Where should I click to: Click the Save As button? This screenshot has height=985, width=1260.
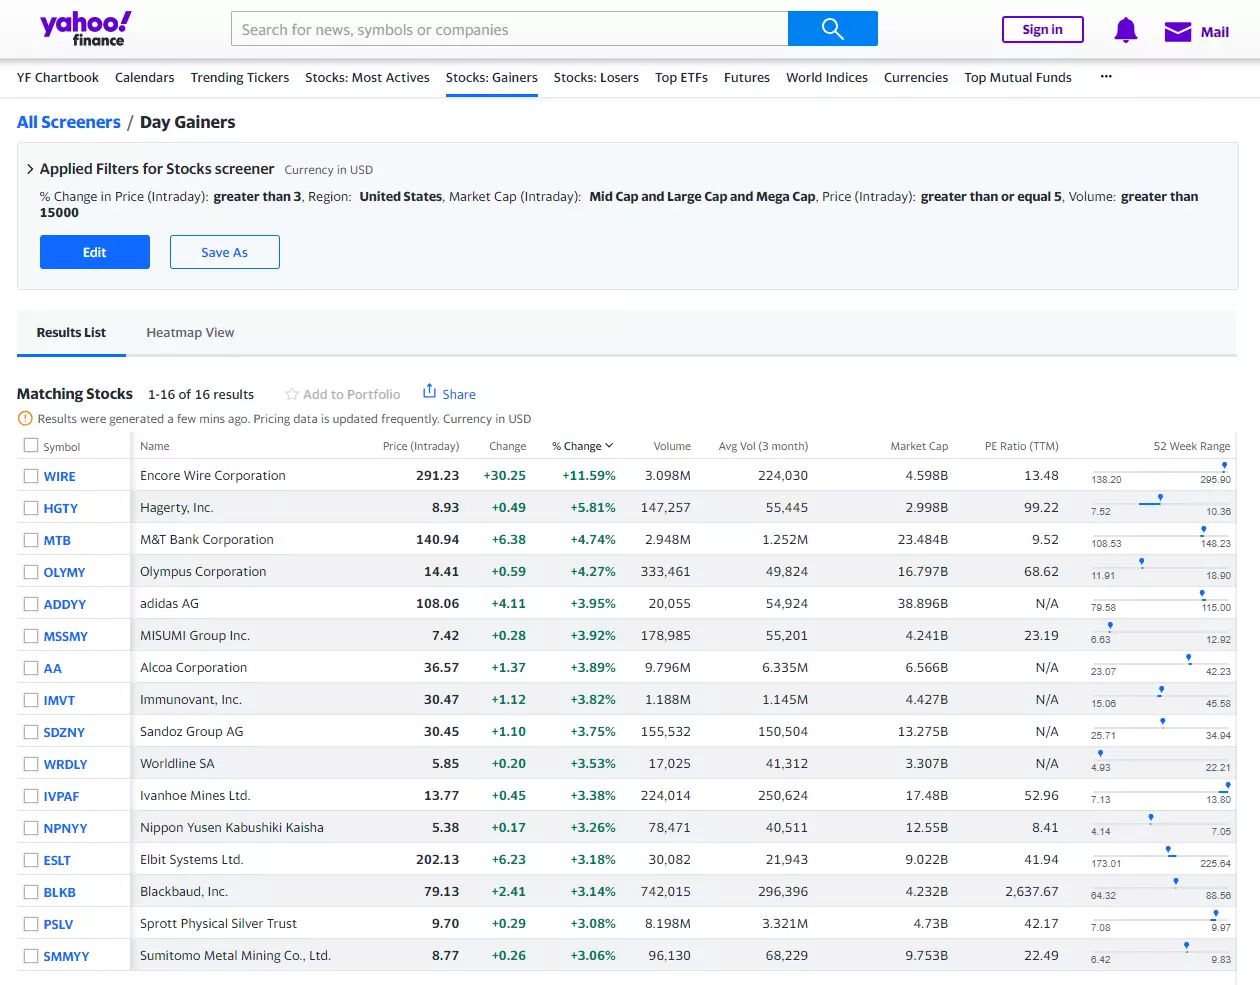coord(225,252)
